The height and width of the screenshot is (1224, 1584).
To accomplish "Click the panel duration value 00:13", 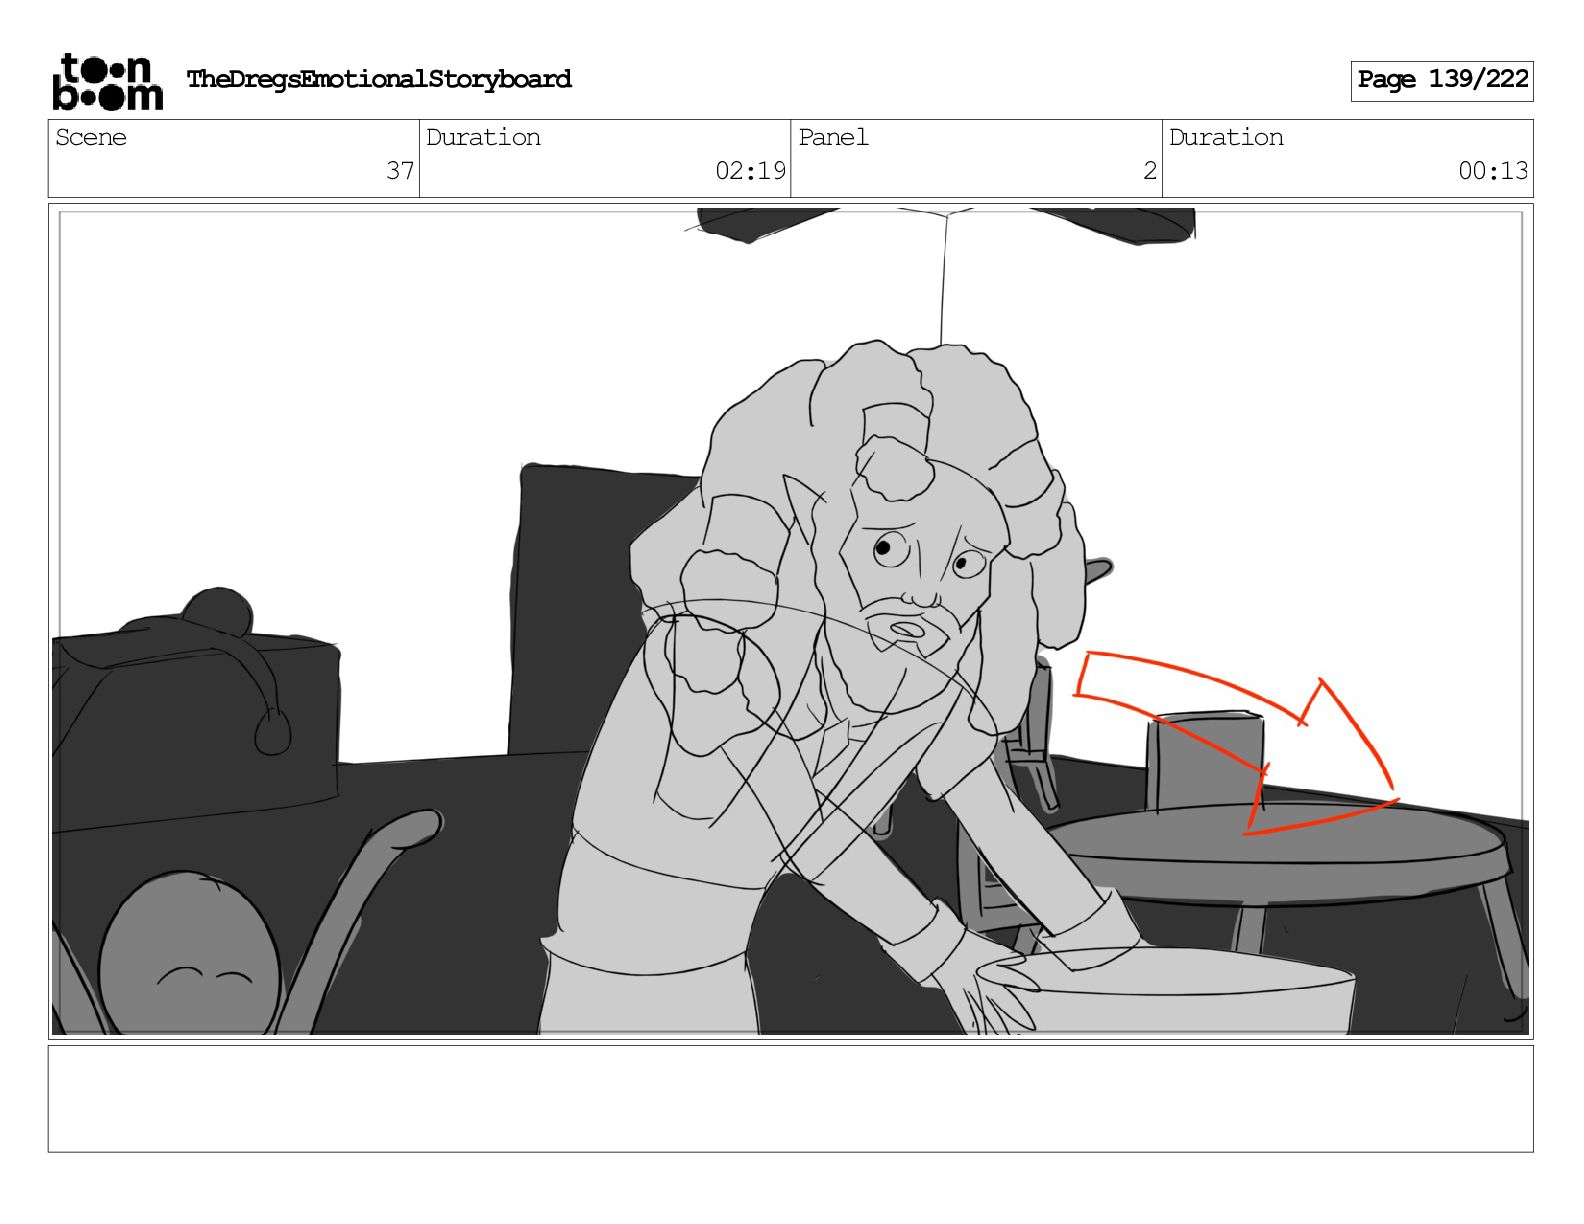I will (1493, 171).
